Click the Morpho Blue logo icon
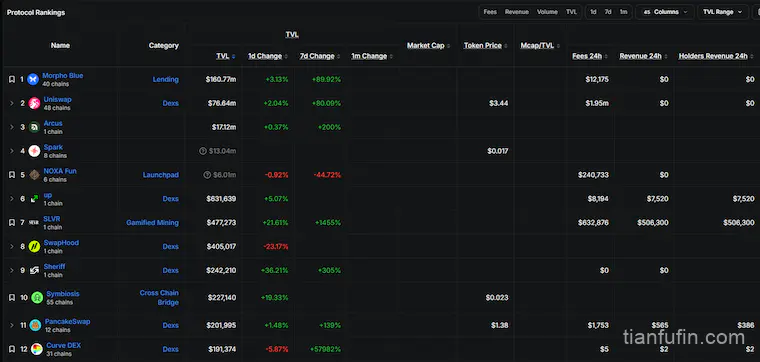Viewport: 760px width, 362px height. coord(33,79)
